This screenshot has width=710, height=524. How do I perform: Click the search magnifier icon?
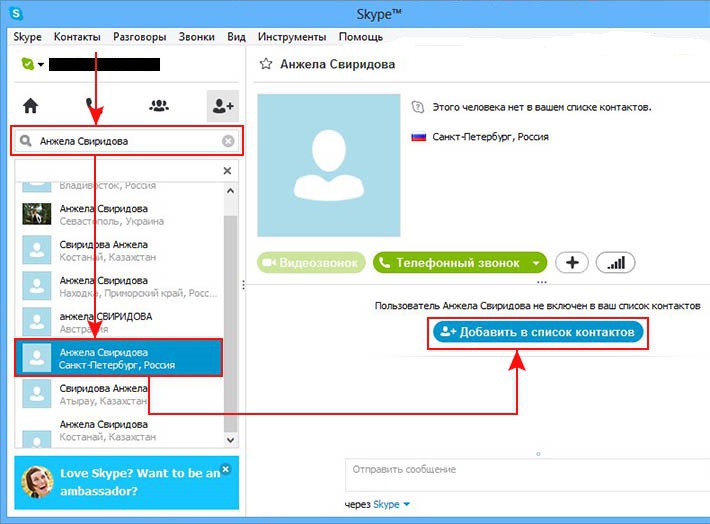(25, 141)
